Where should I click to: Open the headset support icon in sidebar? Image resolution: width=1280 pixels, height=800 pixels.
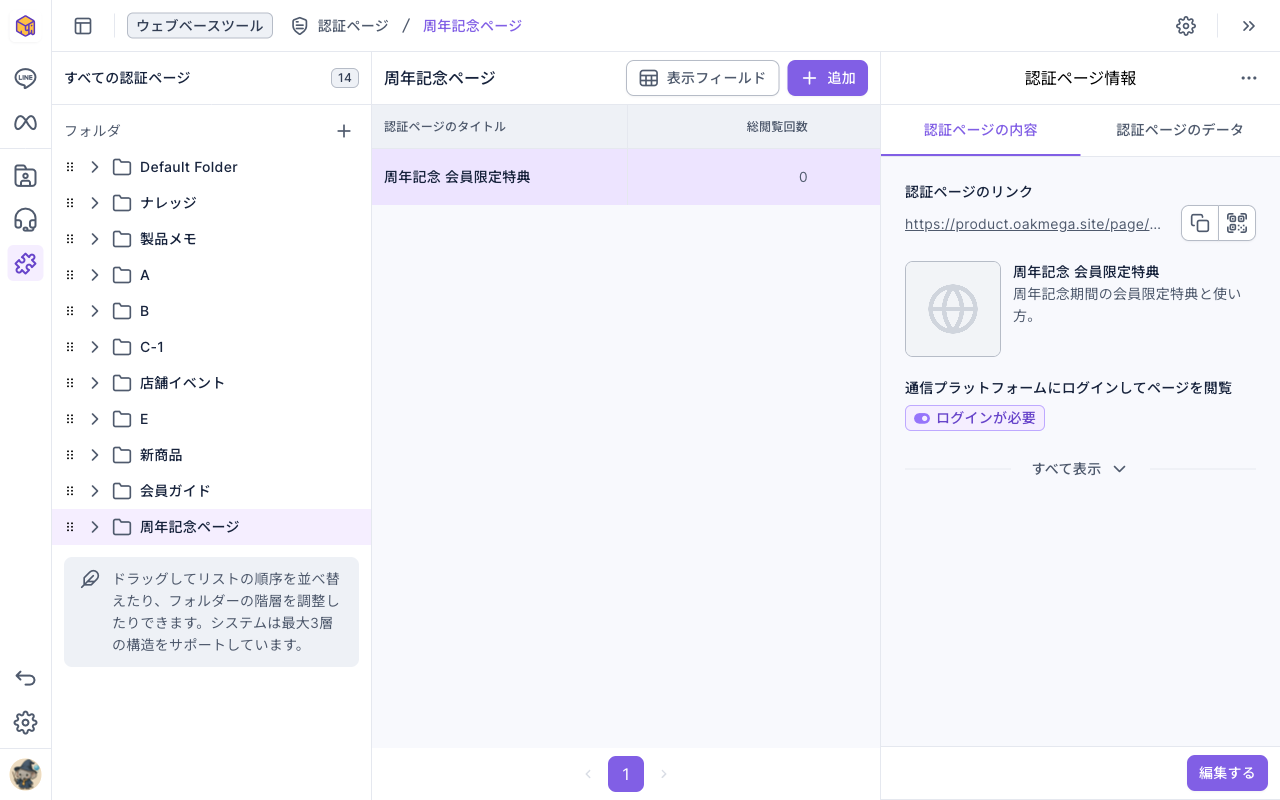coord(25,220)
